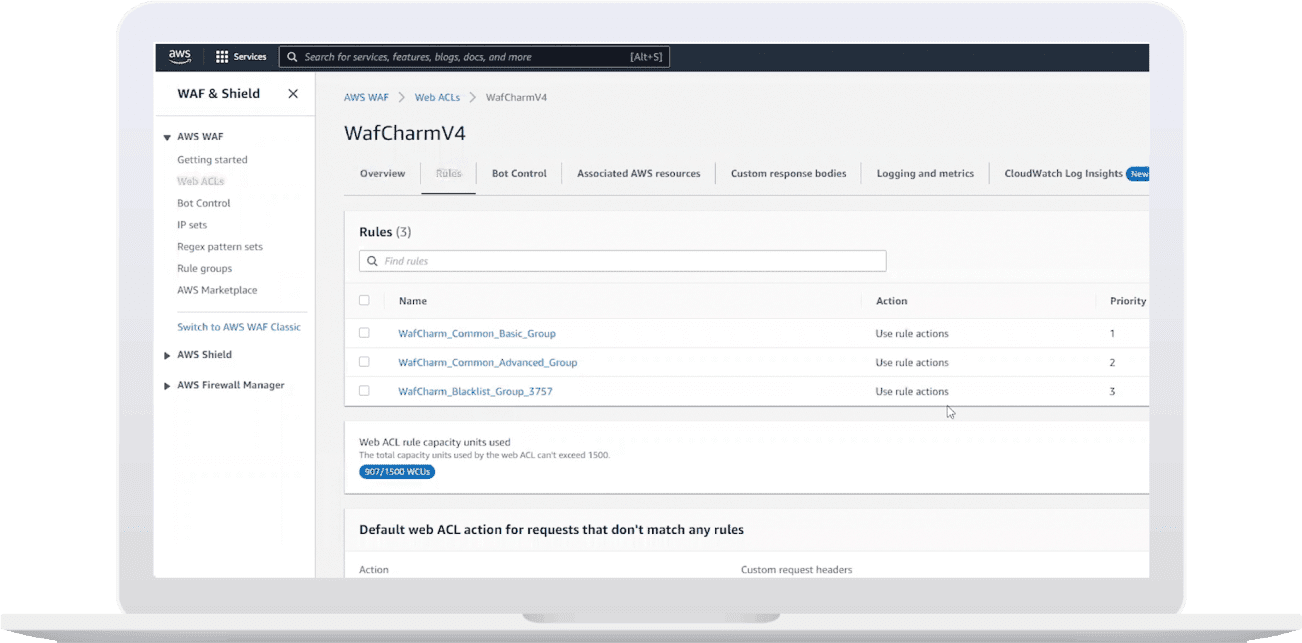The image size is (1302, 643).
Task: Click the New badge on CloudWatch tab
Action: click(x=1138, y=174)
